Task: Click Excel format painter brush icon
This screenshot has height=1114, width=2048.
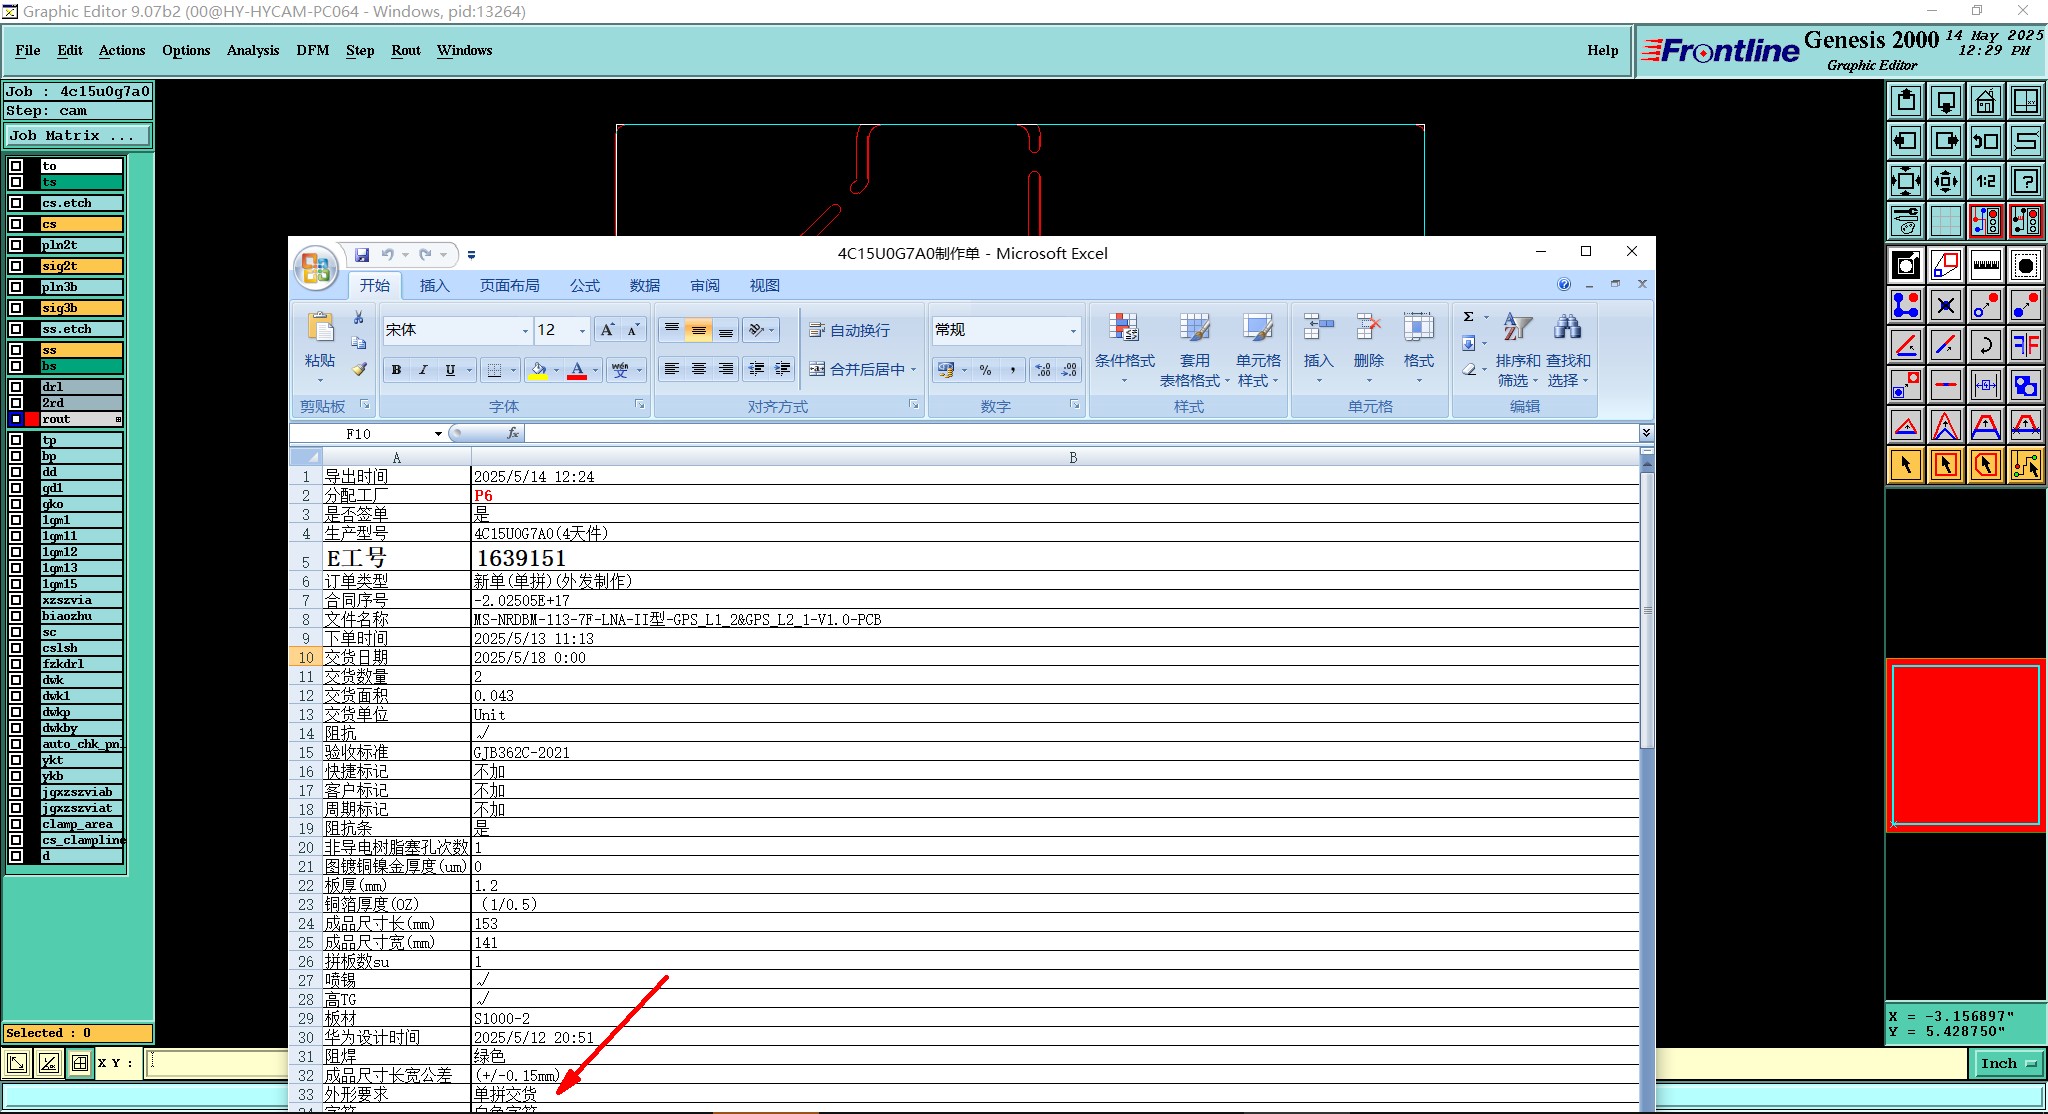Action: click(359, 369)
